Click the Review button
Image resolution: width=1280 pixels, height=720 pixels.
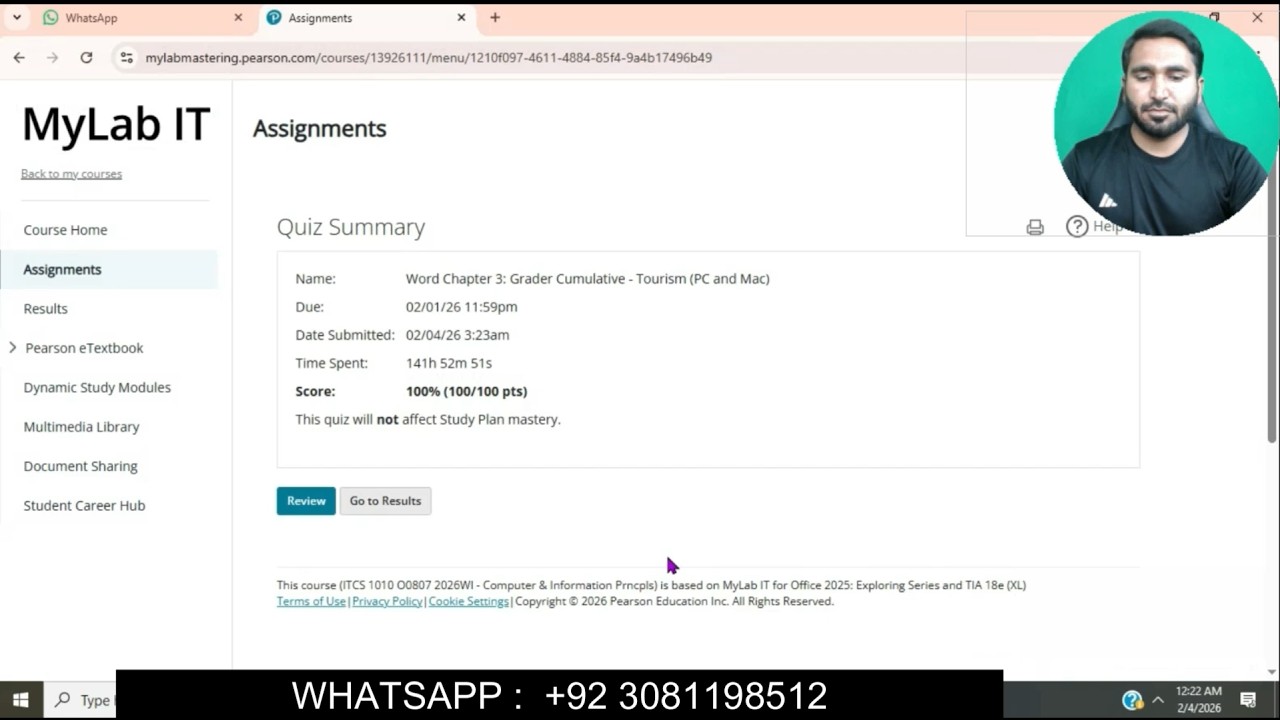click(x=306, y=501)
